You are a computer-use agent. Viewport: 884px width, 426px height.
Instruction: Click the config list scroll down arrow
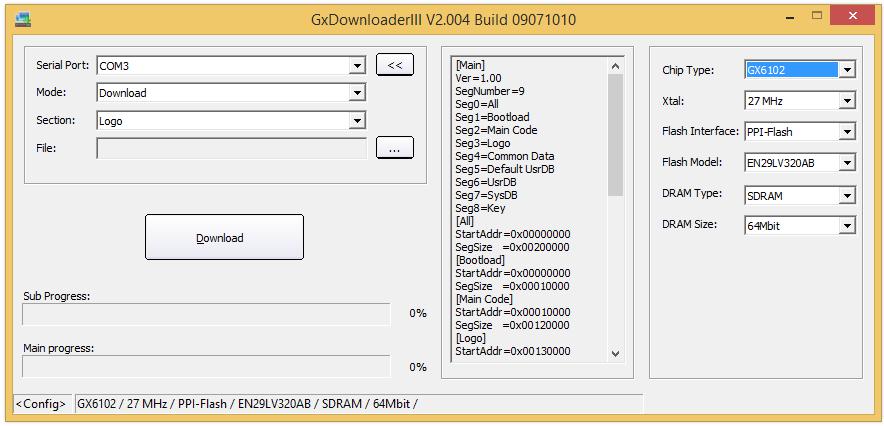click(615, 353)
